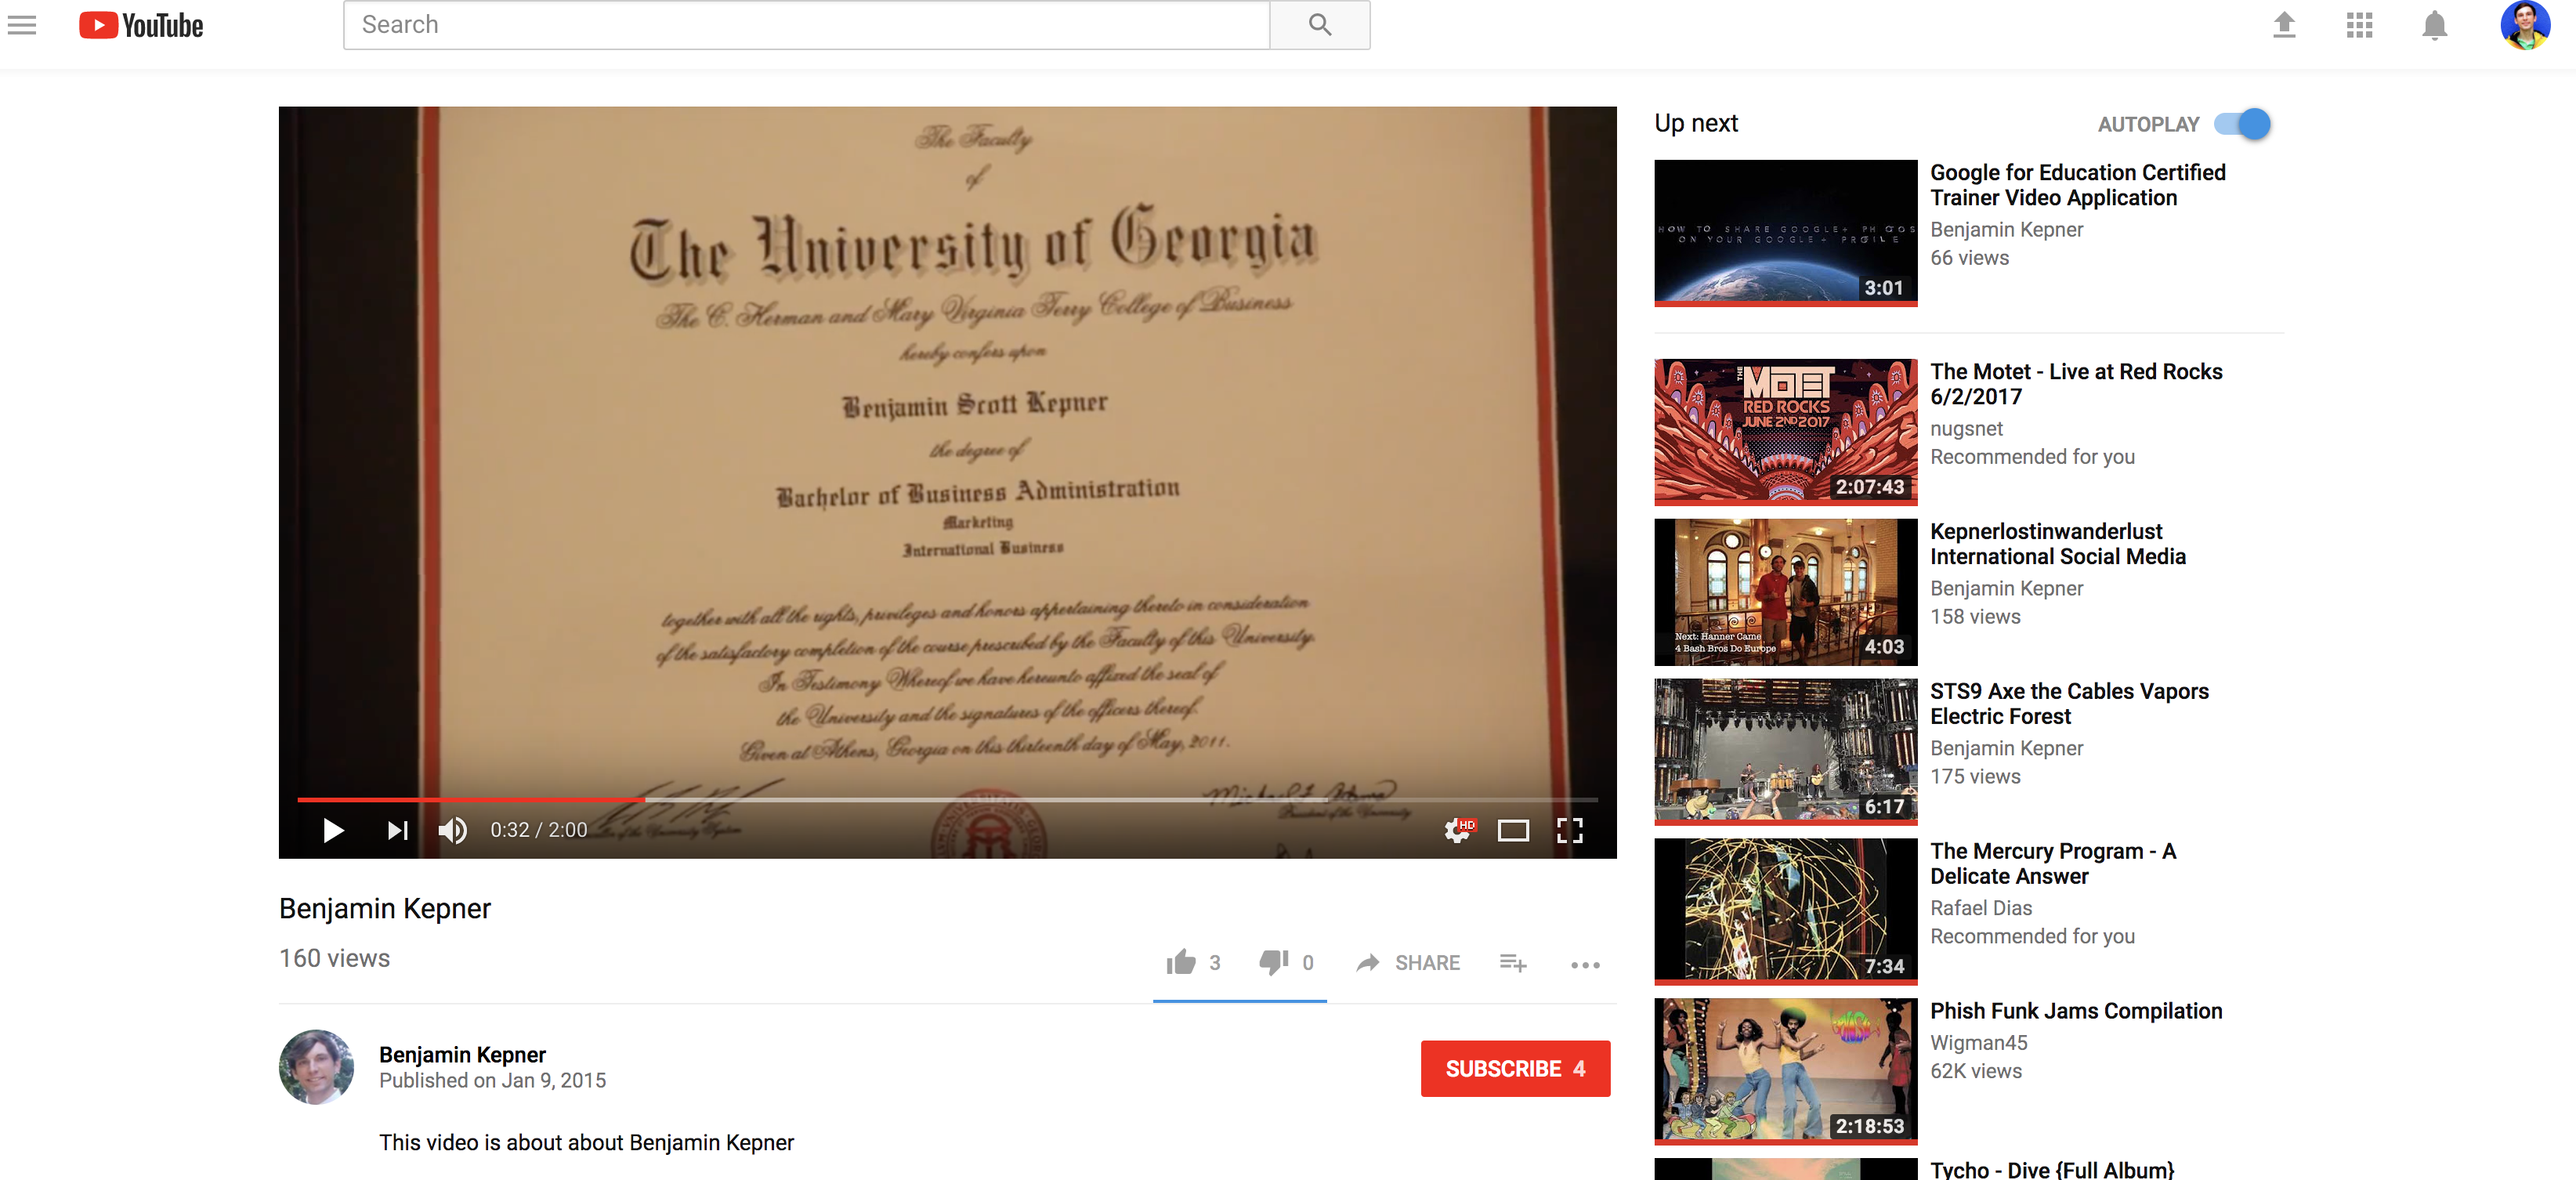Switch to theater mode
Viewport: 2576px width, 1180px height.
(1513, 830)
